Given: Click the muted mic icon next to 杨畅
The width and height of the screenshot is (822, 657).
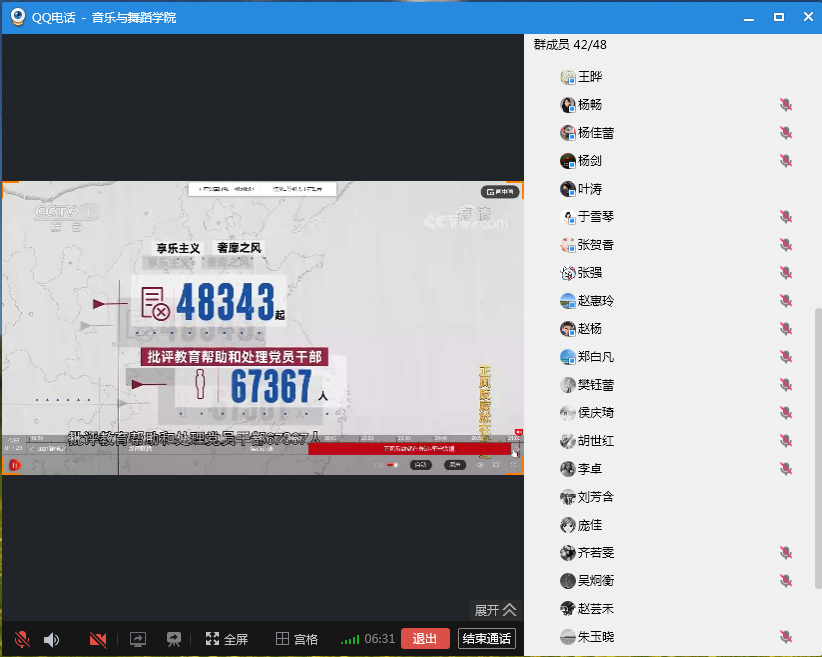Looking at the screenshot, I should (786, 105).
